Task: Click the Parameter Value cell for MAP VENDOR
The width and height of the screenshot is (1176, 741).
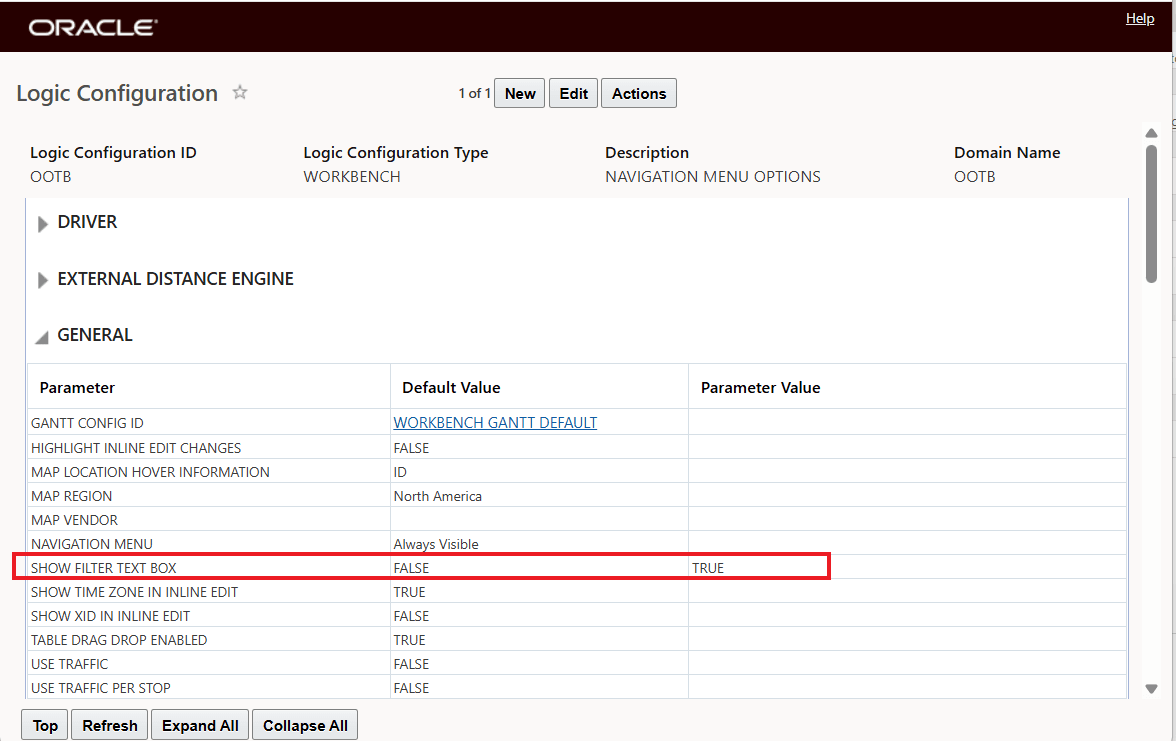Action: [x=900, y=519]
